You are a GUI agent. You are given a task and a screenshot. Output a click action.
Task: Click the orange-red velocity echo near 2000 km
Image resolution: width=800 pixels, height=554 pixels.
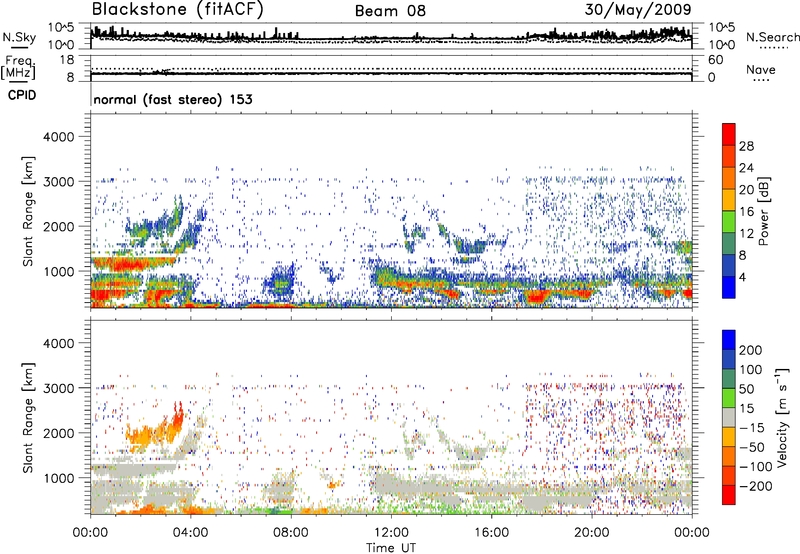click(x=153, y=430)
